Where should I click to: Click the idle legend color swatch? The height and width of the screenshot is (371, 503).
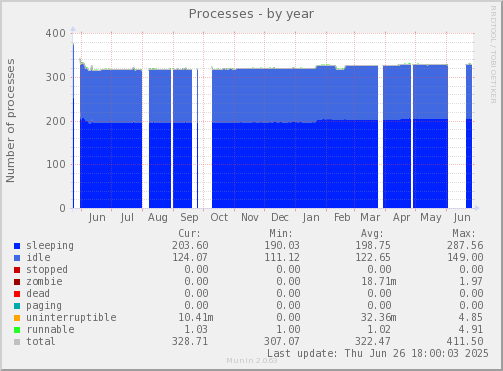17,258
